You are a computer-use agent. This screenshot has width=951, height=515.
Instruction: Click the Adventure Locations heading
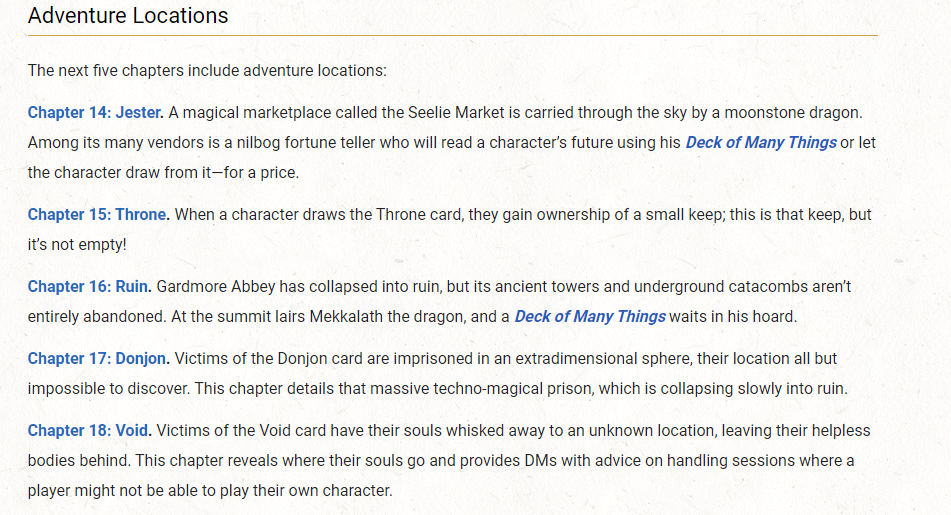128,16
